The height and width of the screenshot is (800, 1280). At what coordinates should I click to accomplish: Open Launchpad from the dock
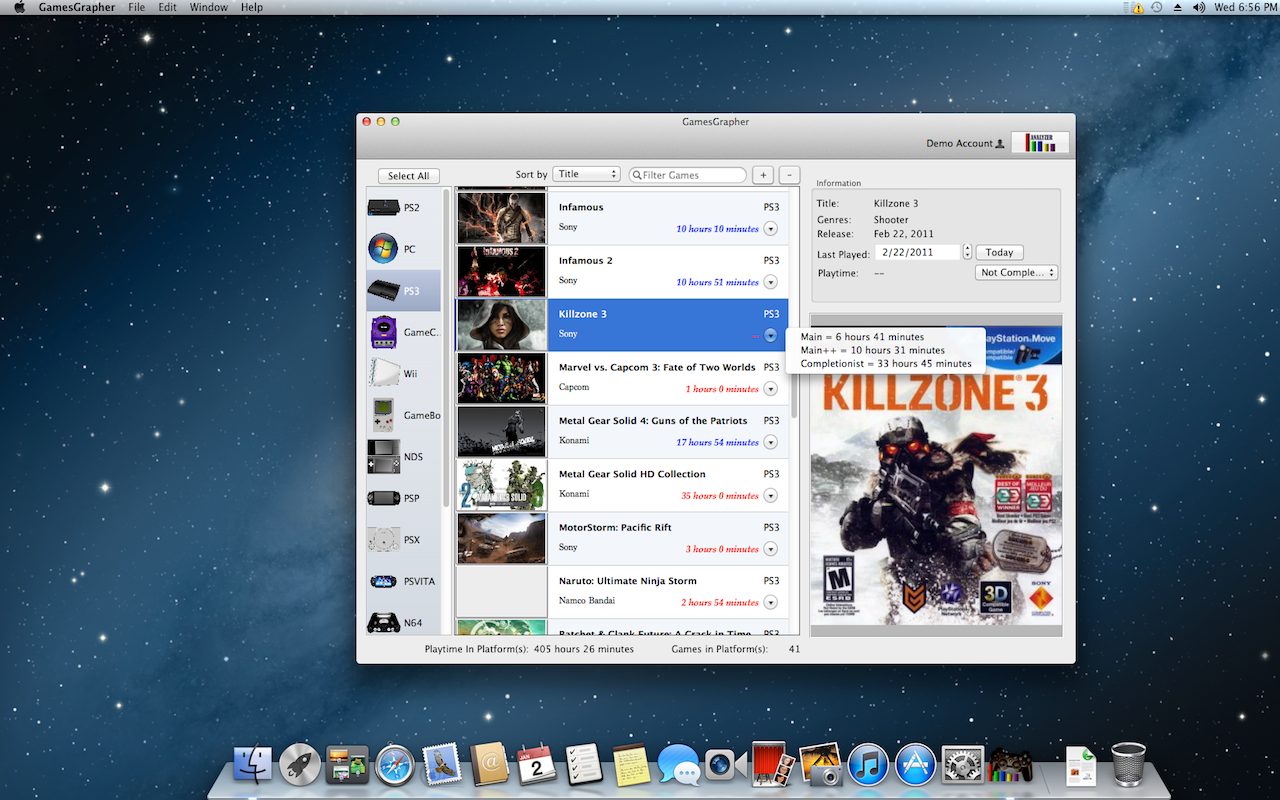[x=299, y=766]
